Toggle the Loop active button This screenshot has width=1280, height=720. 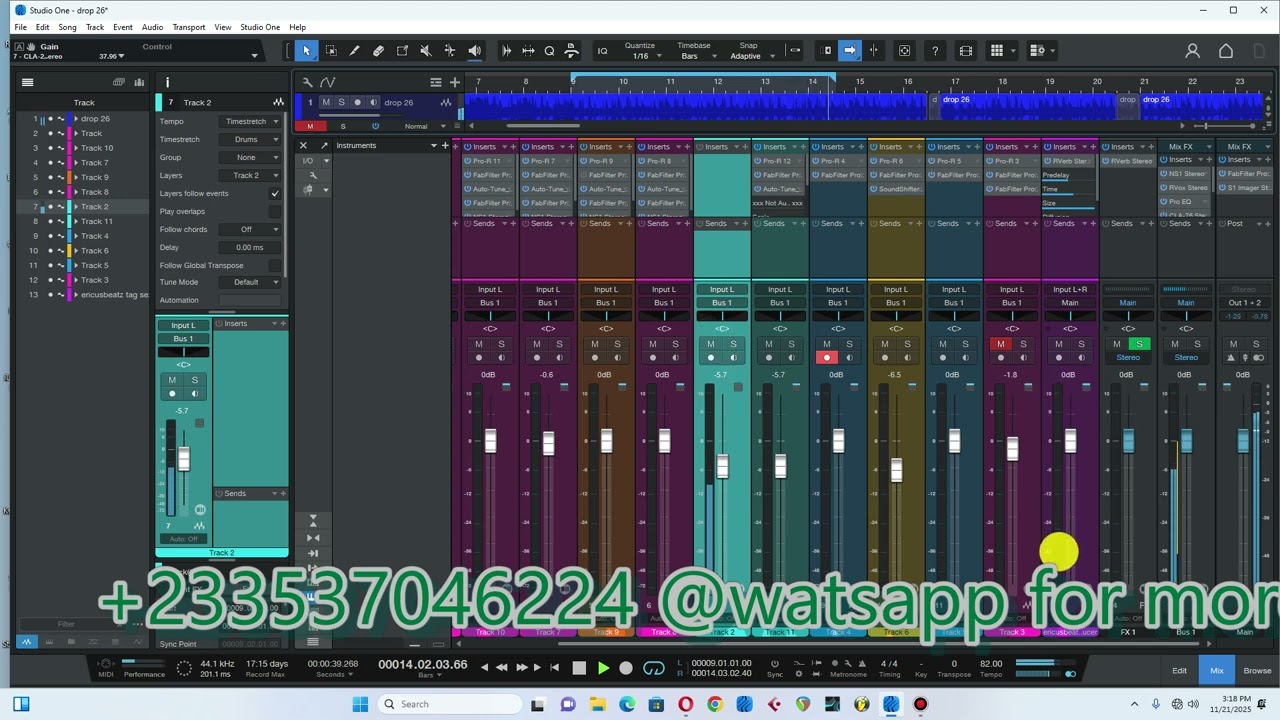[654, 668]
